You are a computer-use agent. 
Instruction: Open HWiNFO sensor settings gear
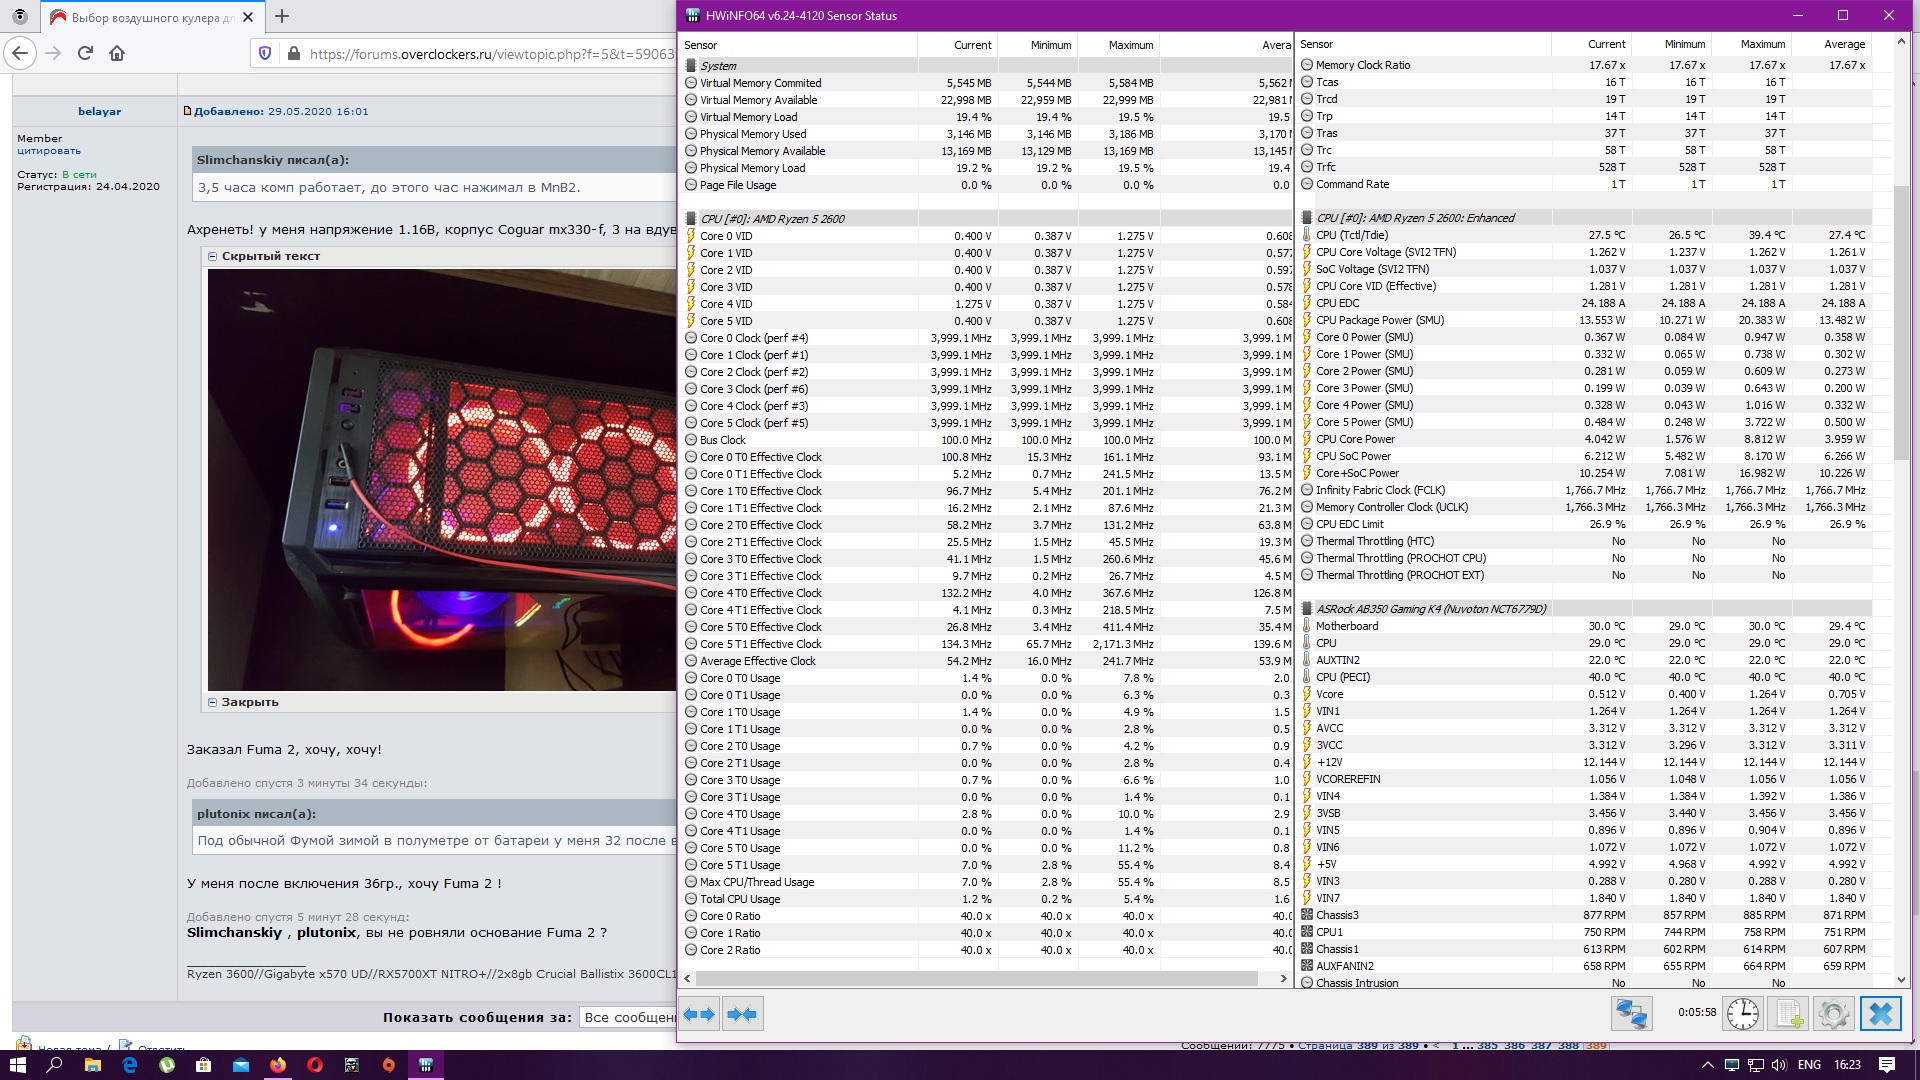[x=1833, y=1014]
